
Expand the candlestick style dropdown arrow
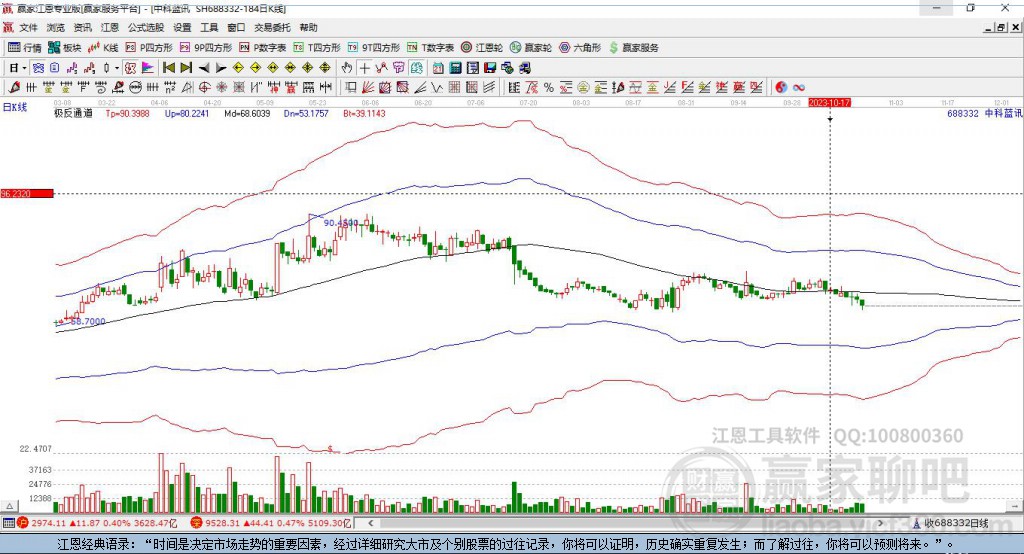(x=117, y=68)
